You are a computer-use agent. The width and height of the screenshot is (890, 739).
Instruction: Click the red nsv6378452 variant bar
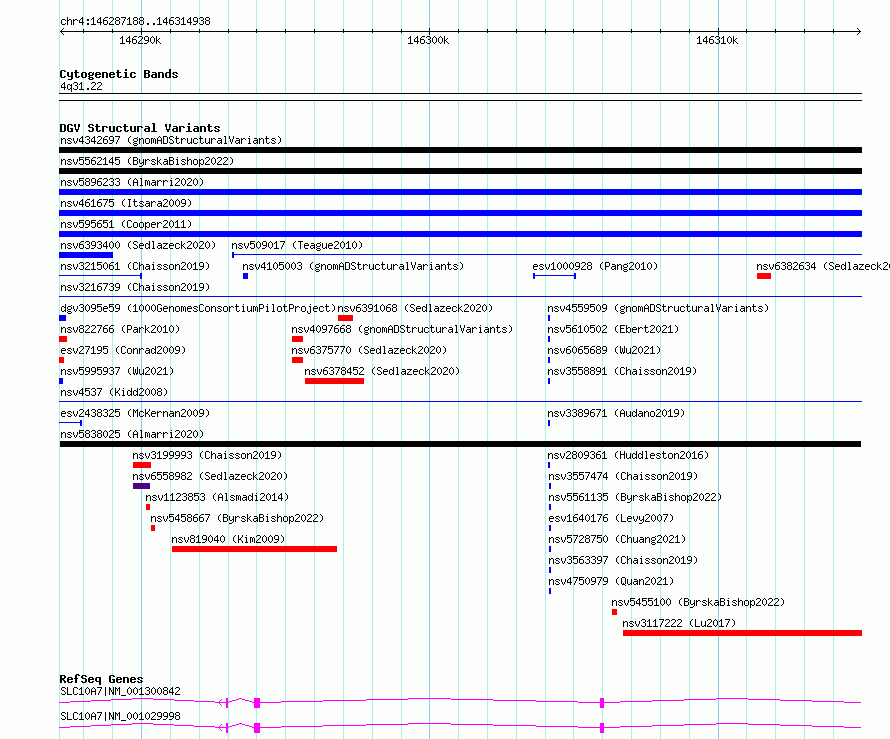click(x=334, y=381)
